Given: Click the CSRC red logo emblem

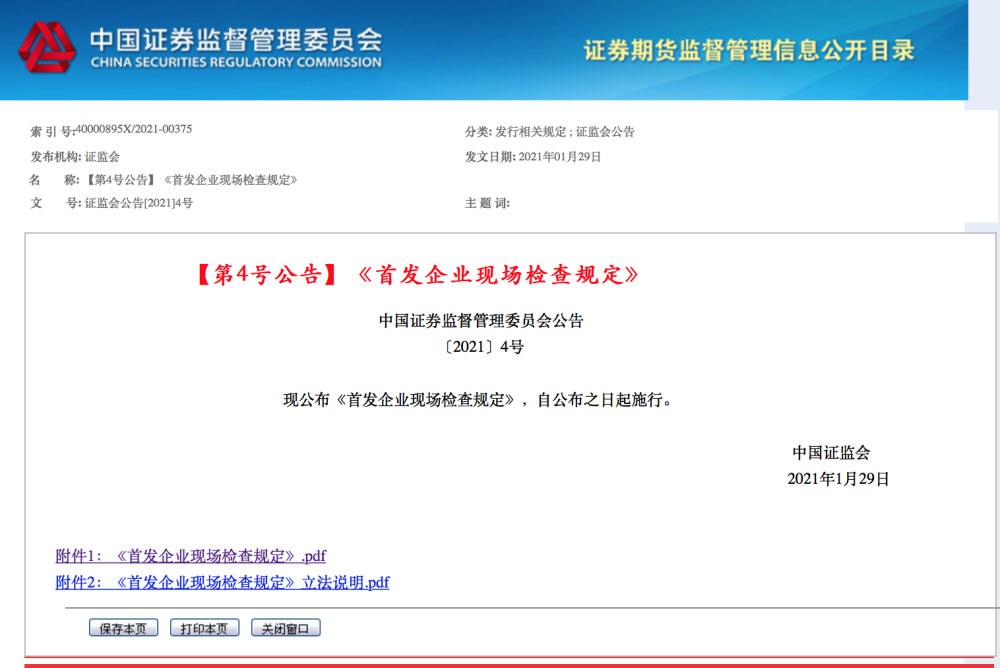Looking at the screenshot, I should (47, 47).
